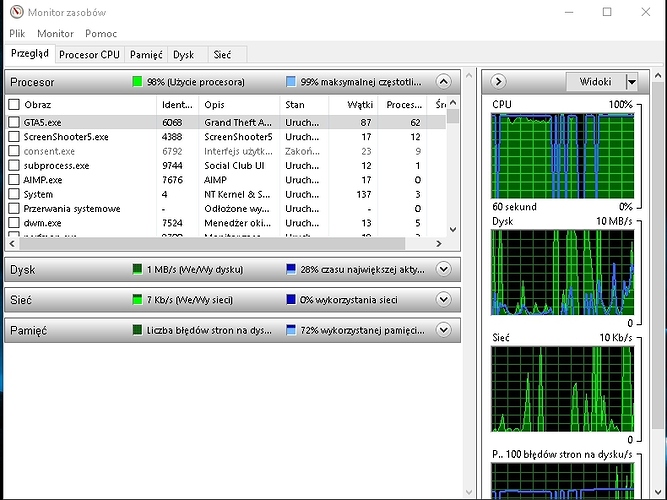
Task: Select the subprocess.exe process name
Action: click(56, 166)
